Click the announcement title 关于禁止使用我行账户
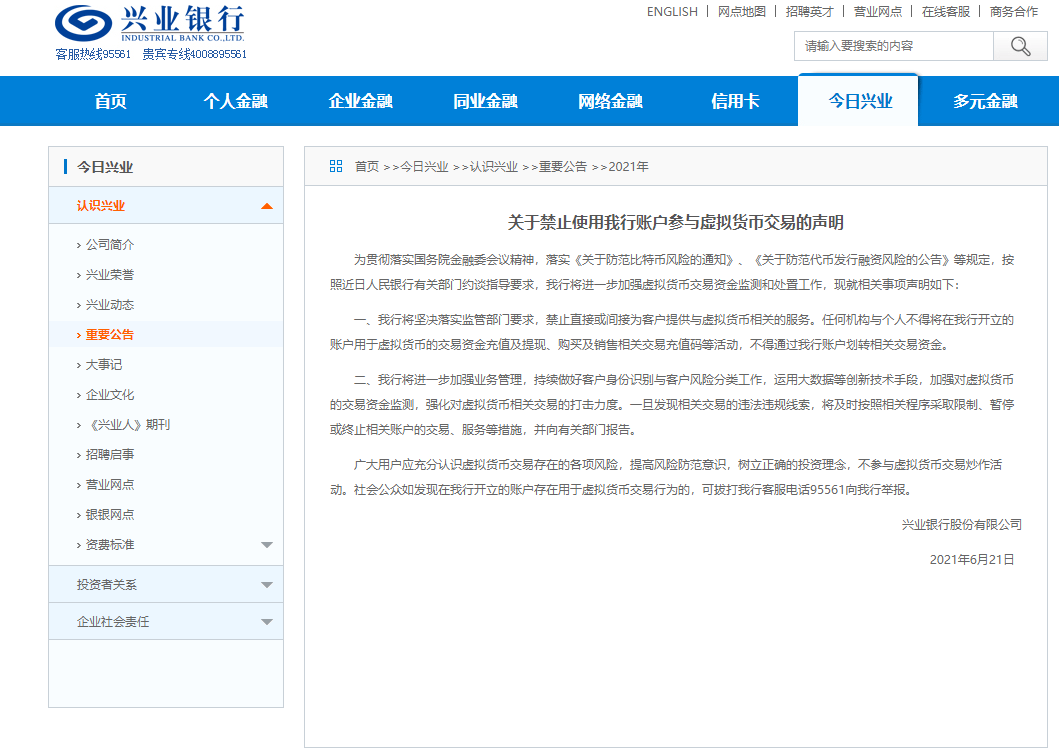This screenshot has width=1059, height=752. [x=675, y=222]
